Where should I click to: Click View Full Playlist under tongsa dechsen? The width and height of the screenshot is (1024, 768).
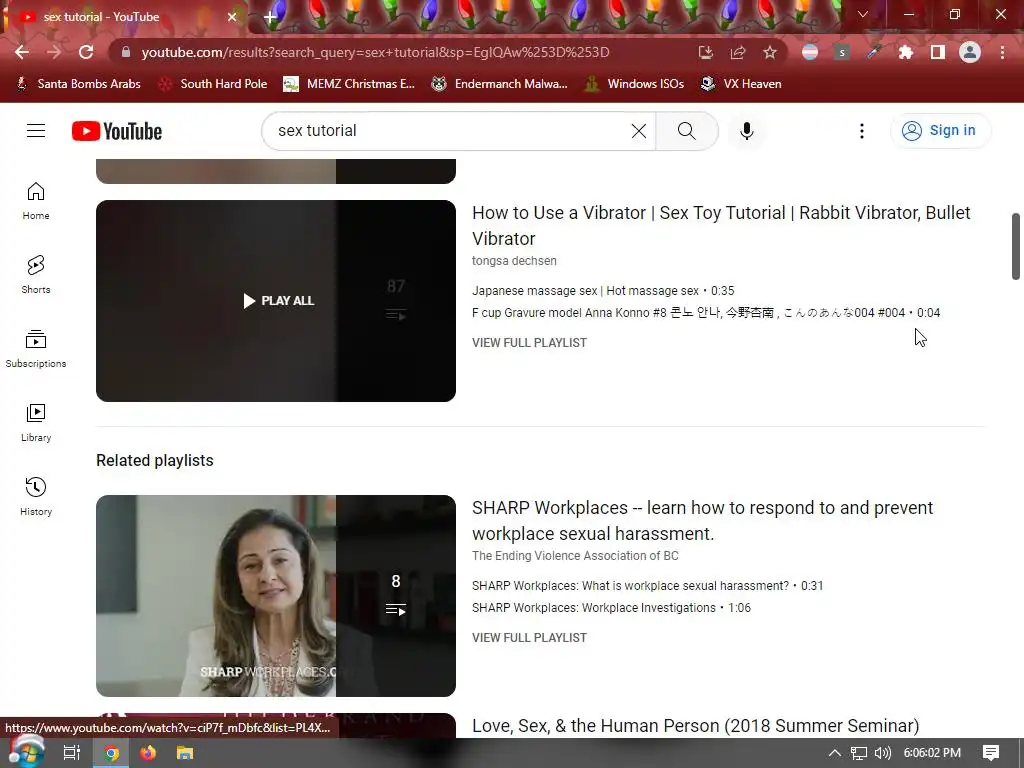click(x=530, y=343)
